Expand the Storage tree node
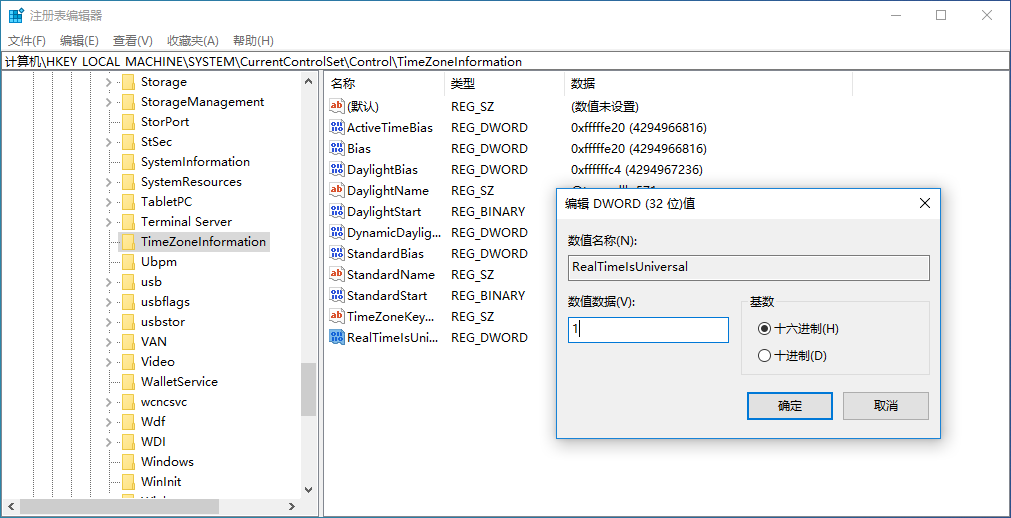Image resolution: width=1011 pixels, height=518 pixels. point(108,82)
